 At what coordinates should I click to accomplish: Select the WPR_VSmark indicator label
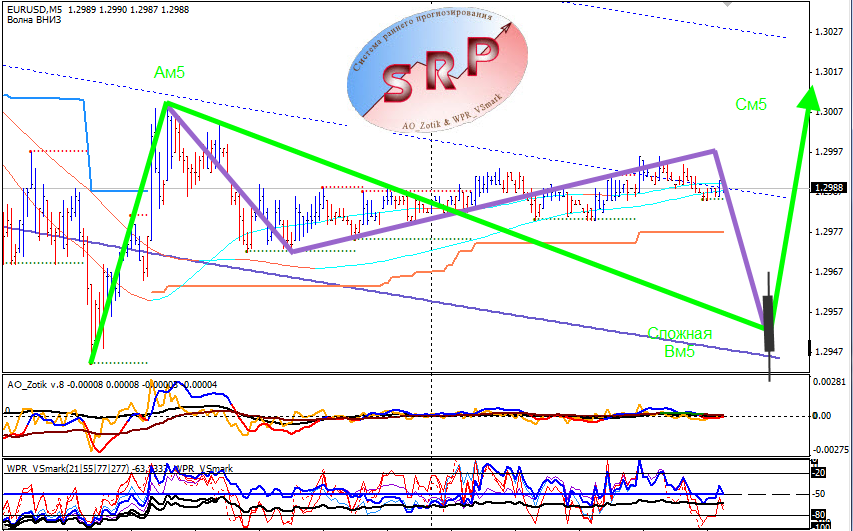point(120,468)
